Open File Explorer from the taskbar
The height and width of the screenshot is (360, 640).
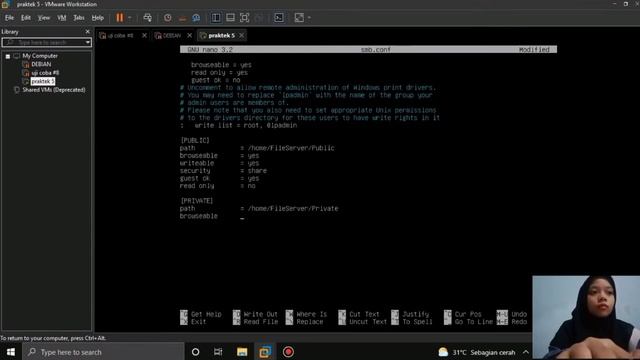(x=242, y=352)
